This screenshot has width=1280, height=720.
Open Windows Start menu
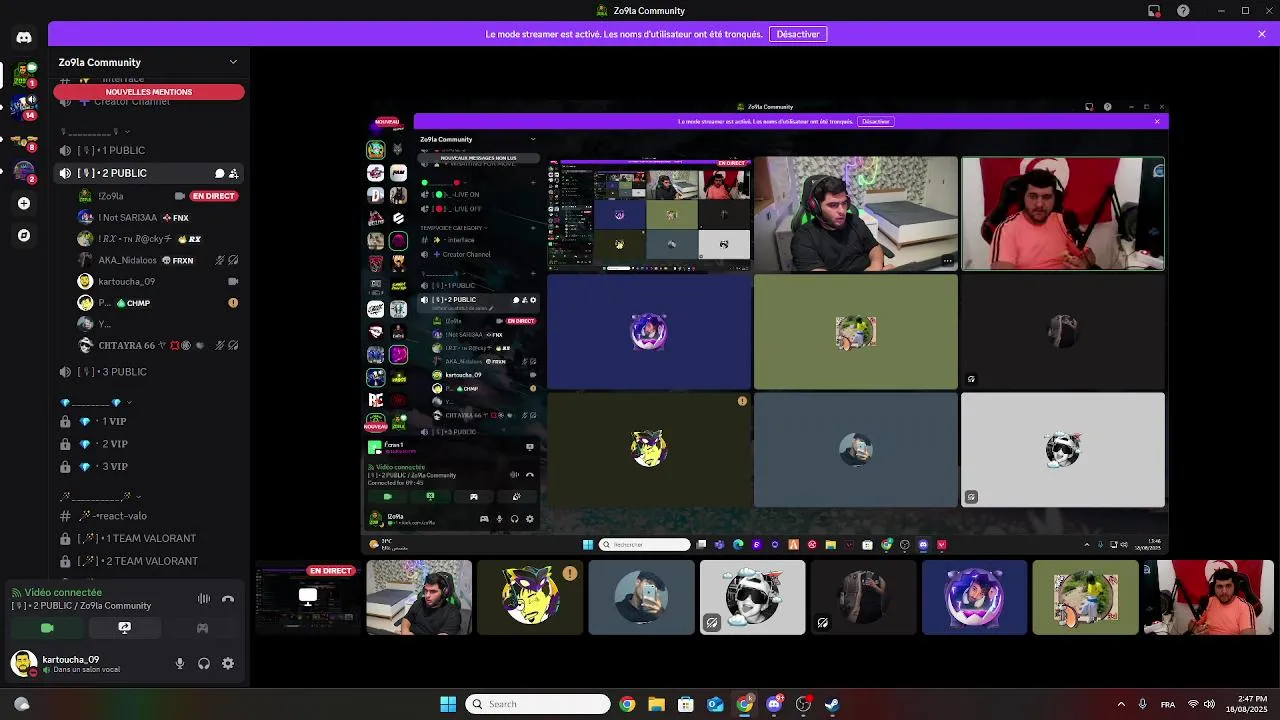448,704
